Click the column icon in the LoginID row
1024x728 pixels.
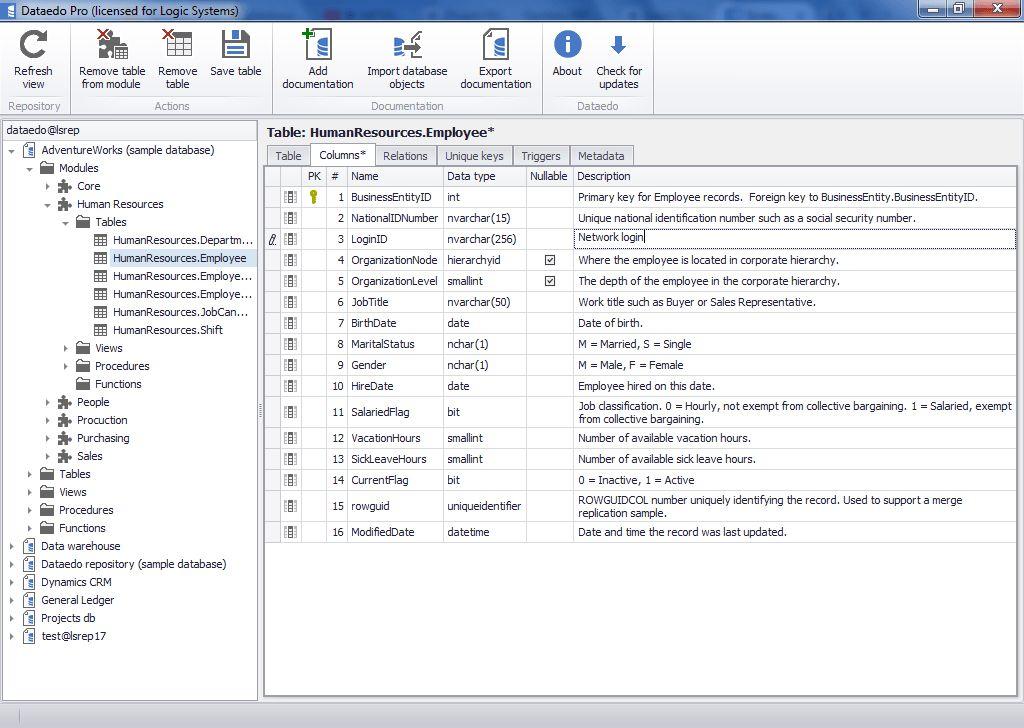(291, 239)
